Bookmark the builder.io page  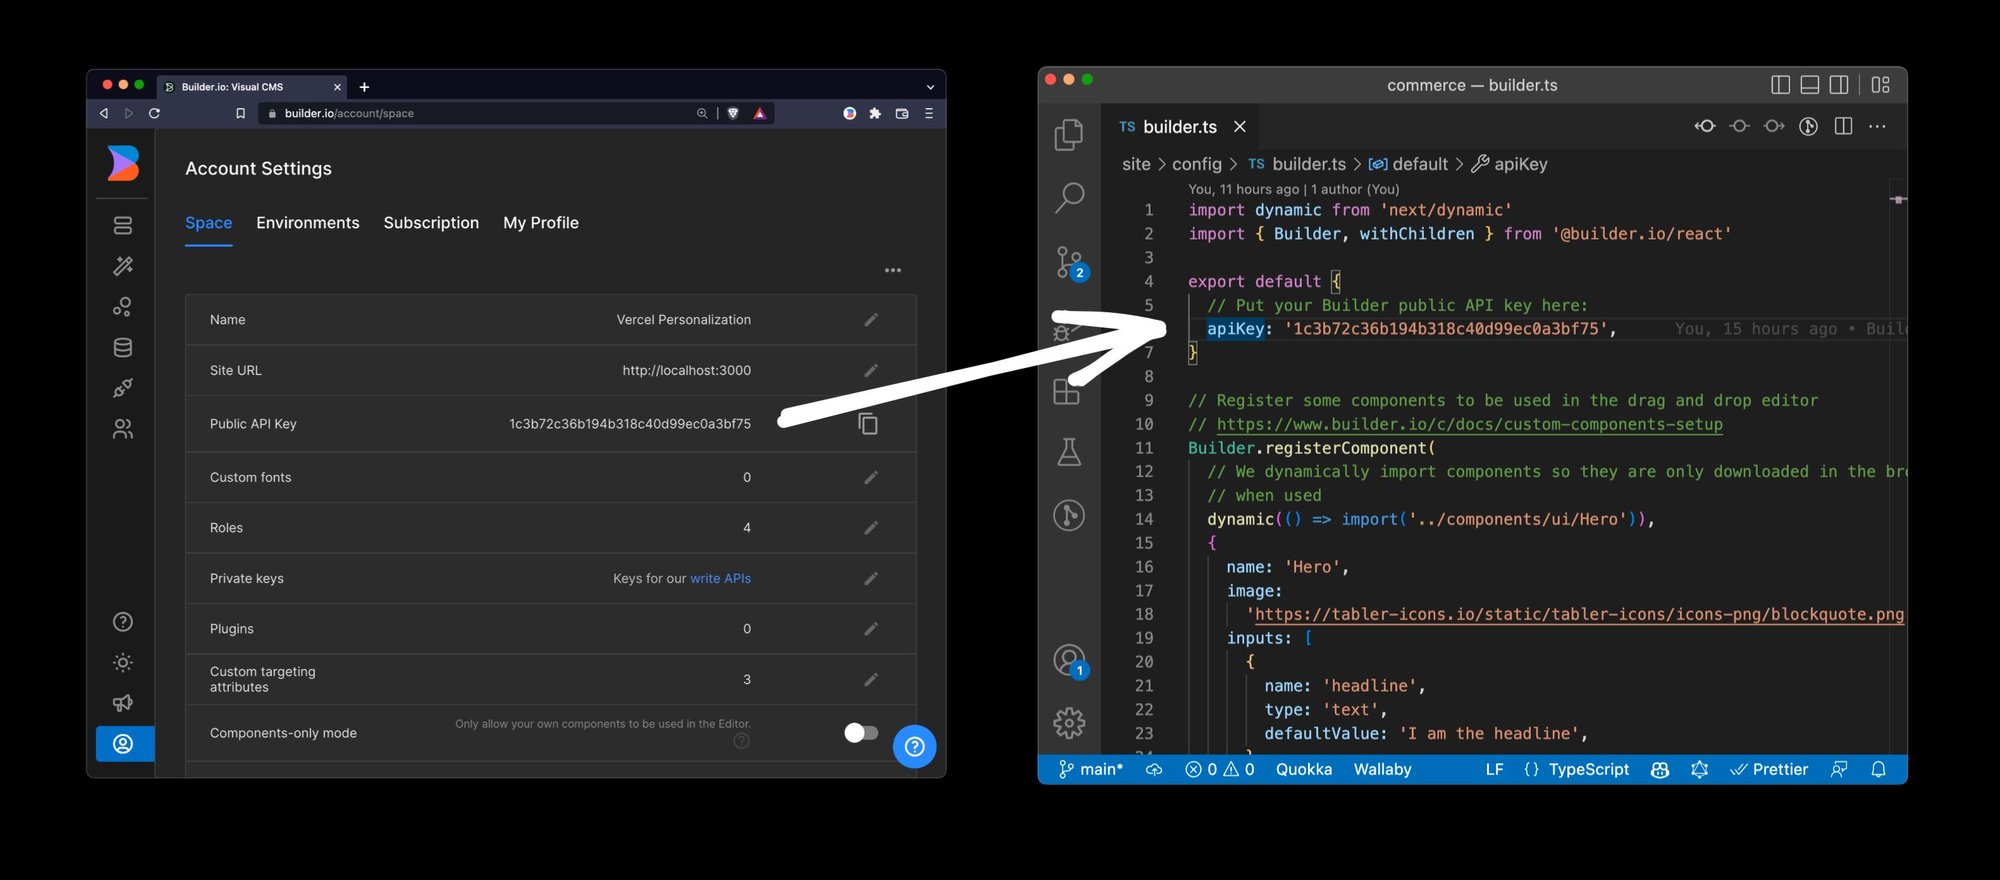[240, 113]
